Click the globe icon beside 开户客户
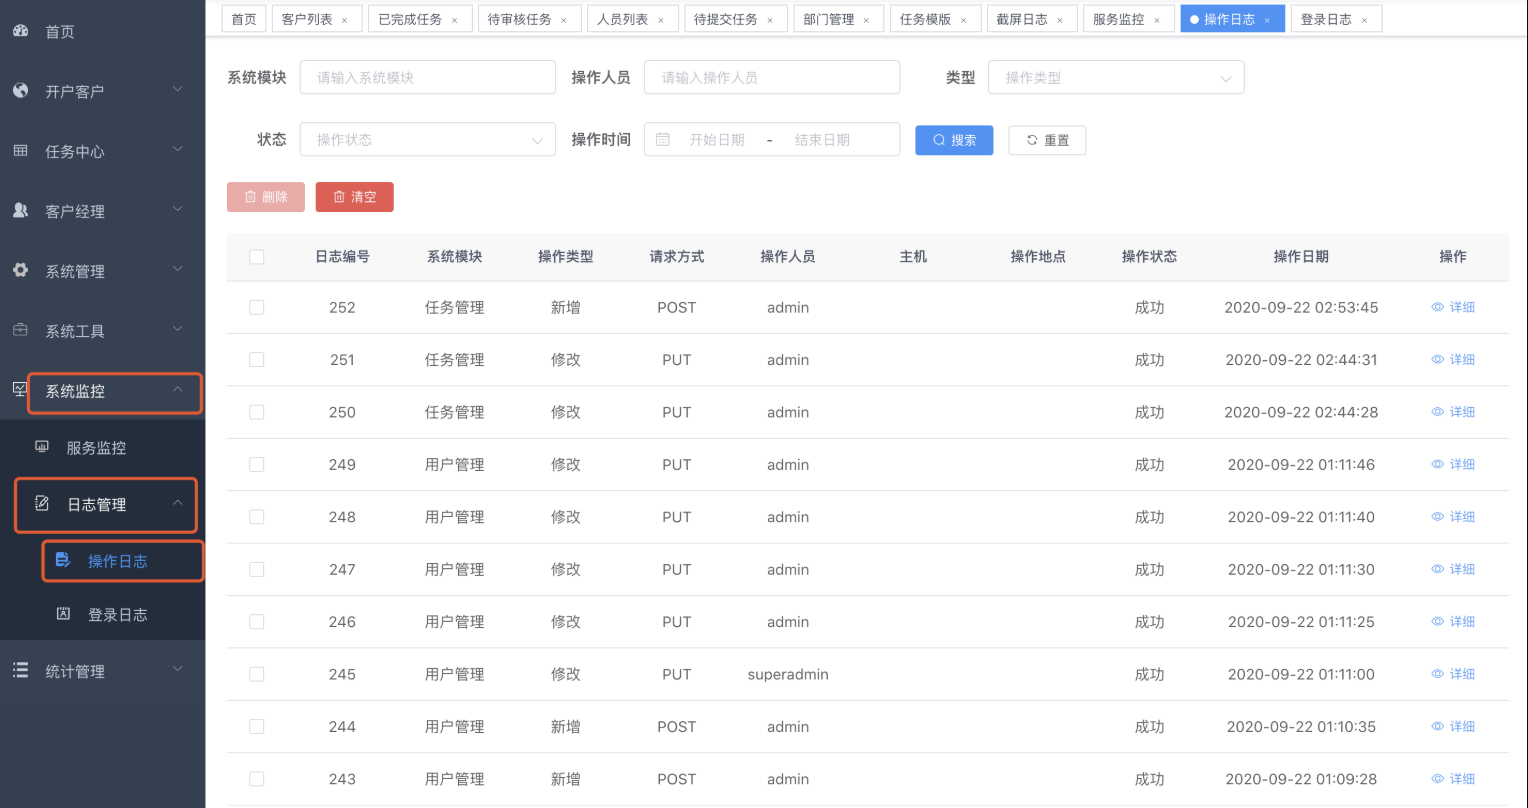This screenshot has height=808, width=1528. click(20, 91)
